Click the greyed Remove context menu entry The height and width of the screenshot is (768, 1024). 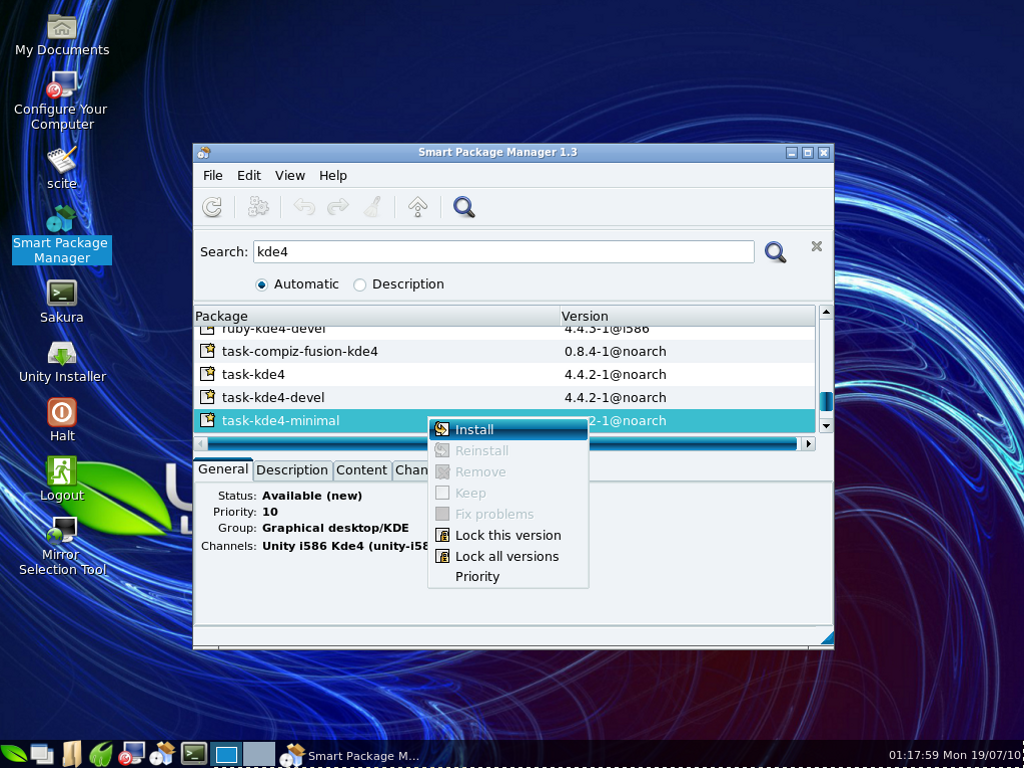(508, 472)
